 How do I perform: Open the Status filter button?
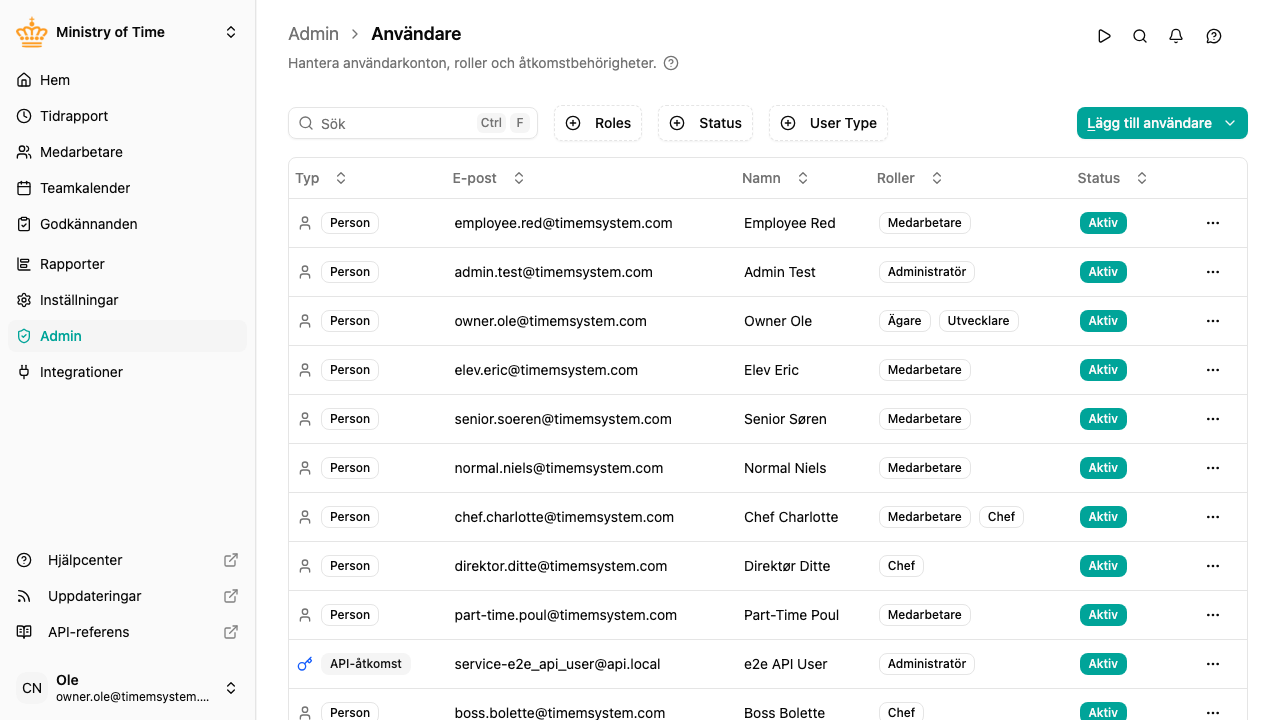coord(705,123)
